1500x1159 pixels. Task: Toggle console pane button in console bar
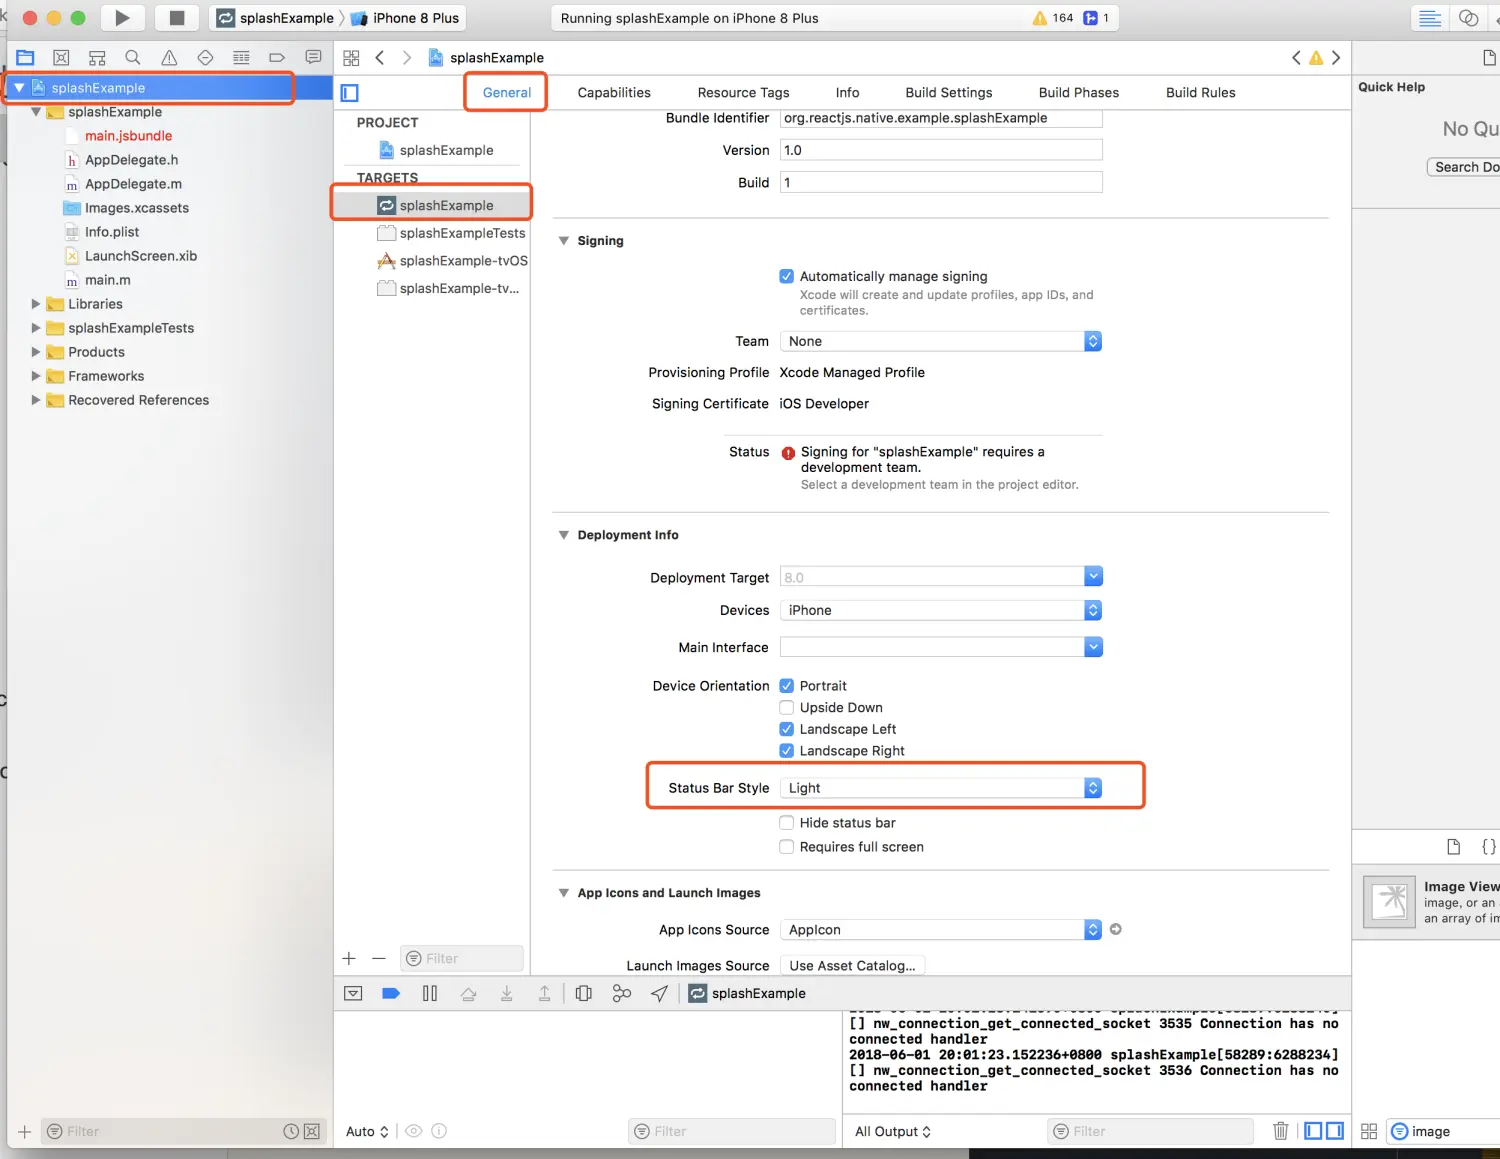pyautogui.click(x=1335, y=1131)
